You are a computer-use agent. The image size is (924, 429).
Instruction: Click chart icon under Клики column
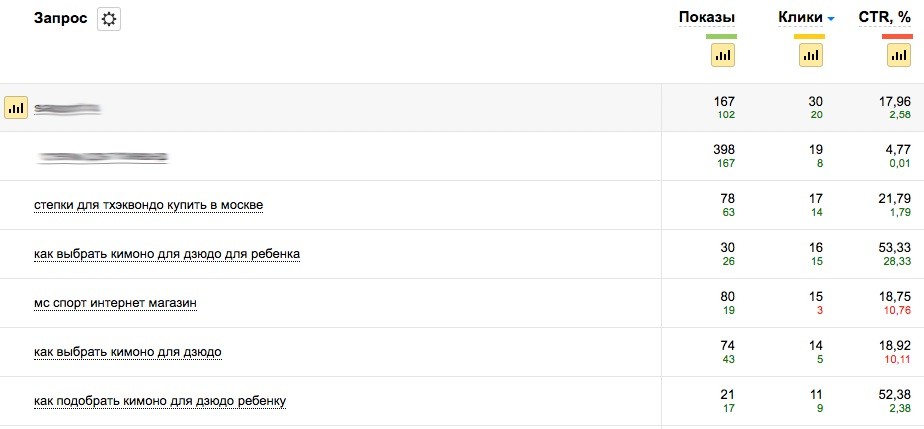pos(810,55)
